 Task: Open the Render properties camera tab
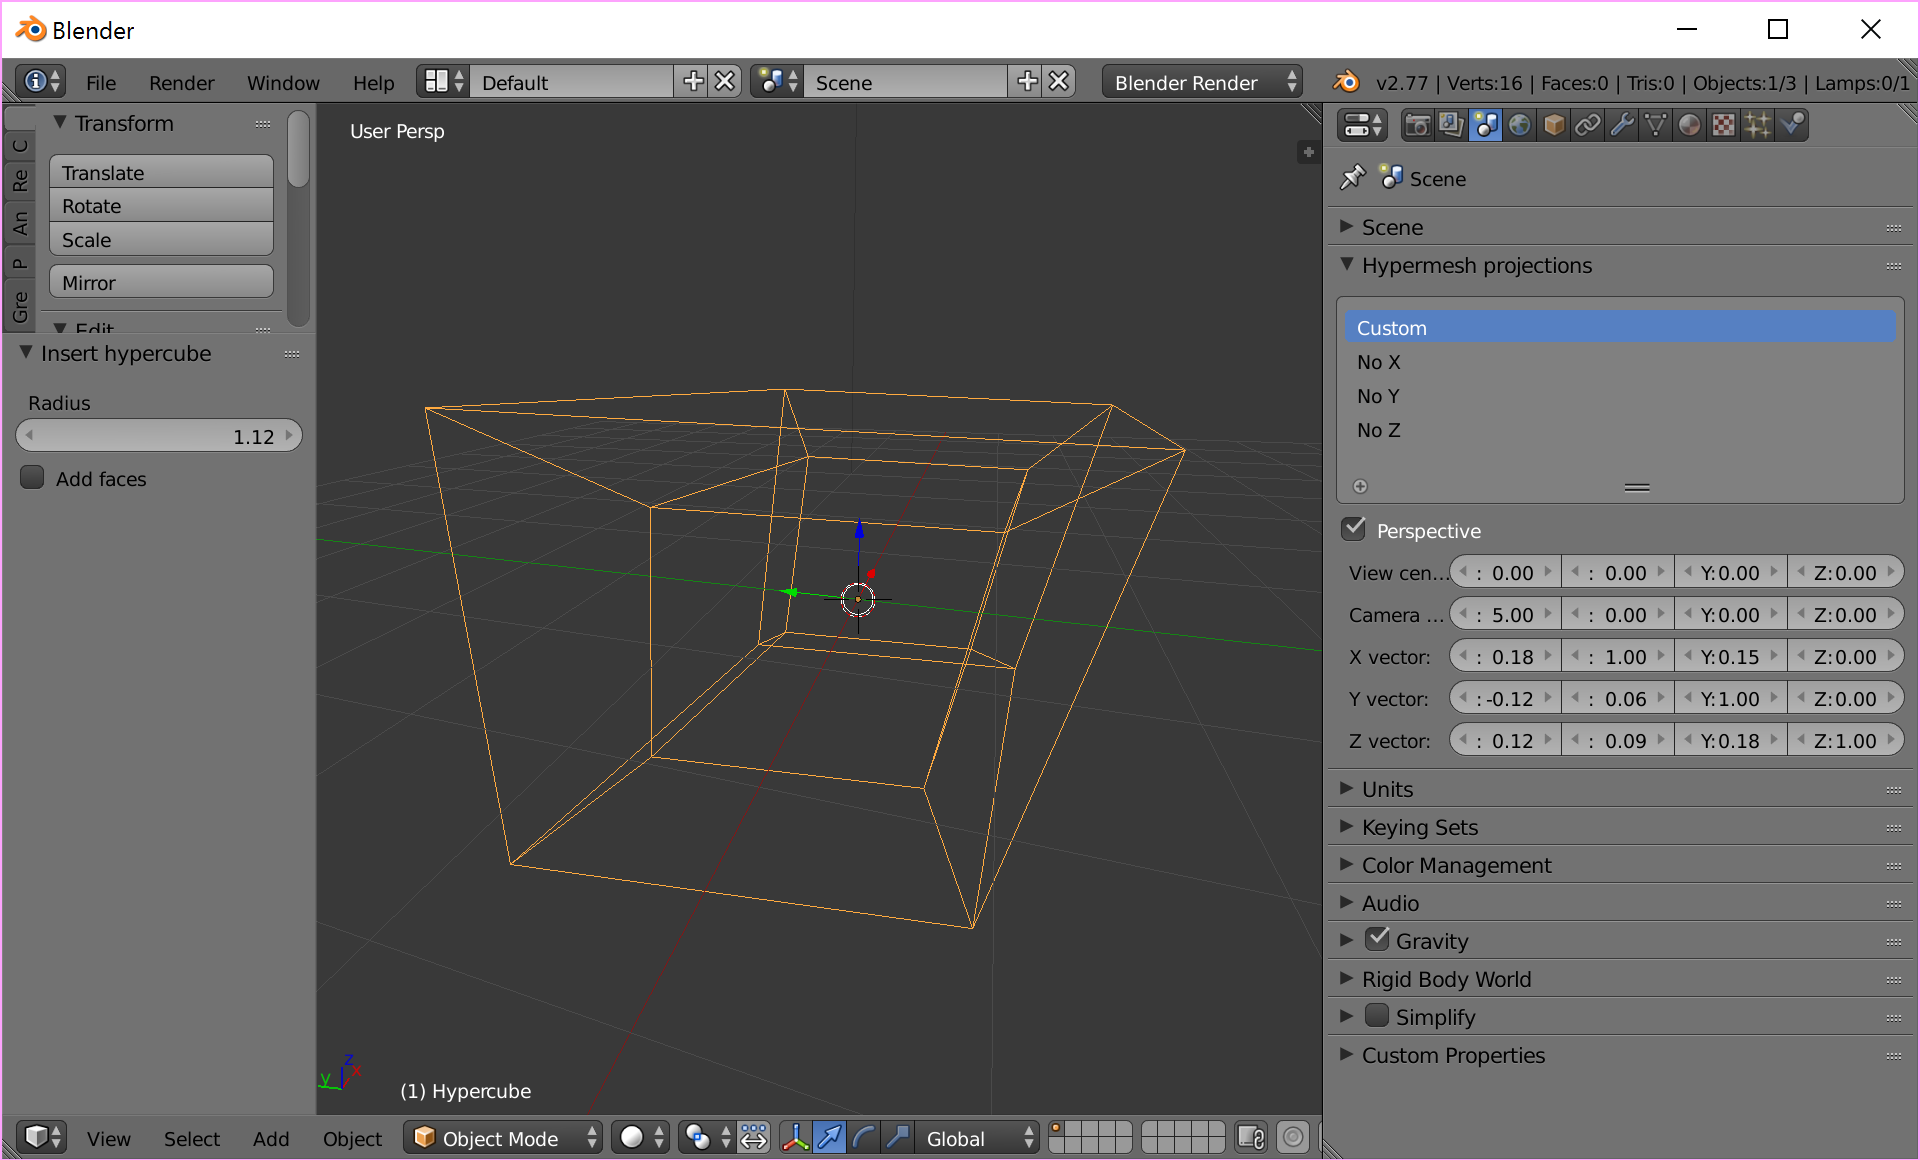pos(1417,126)
